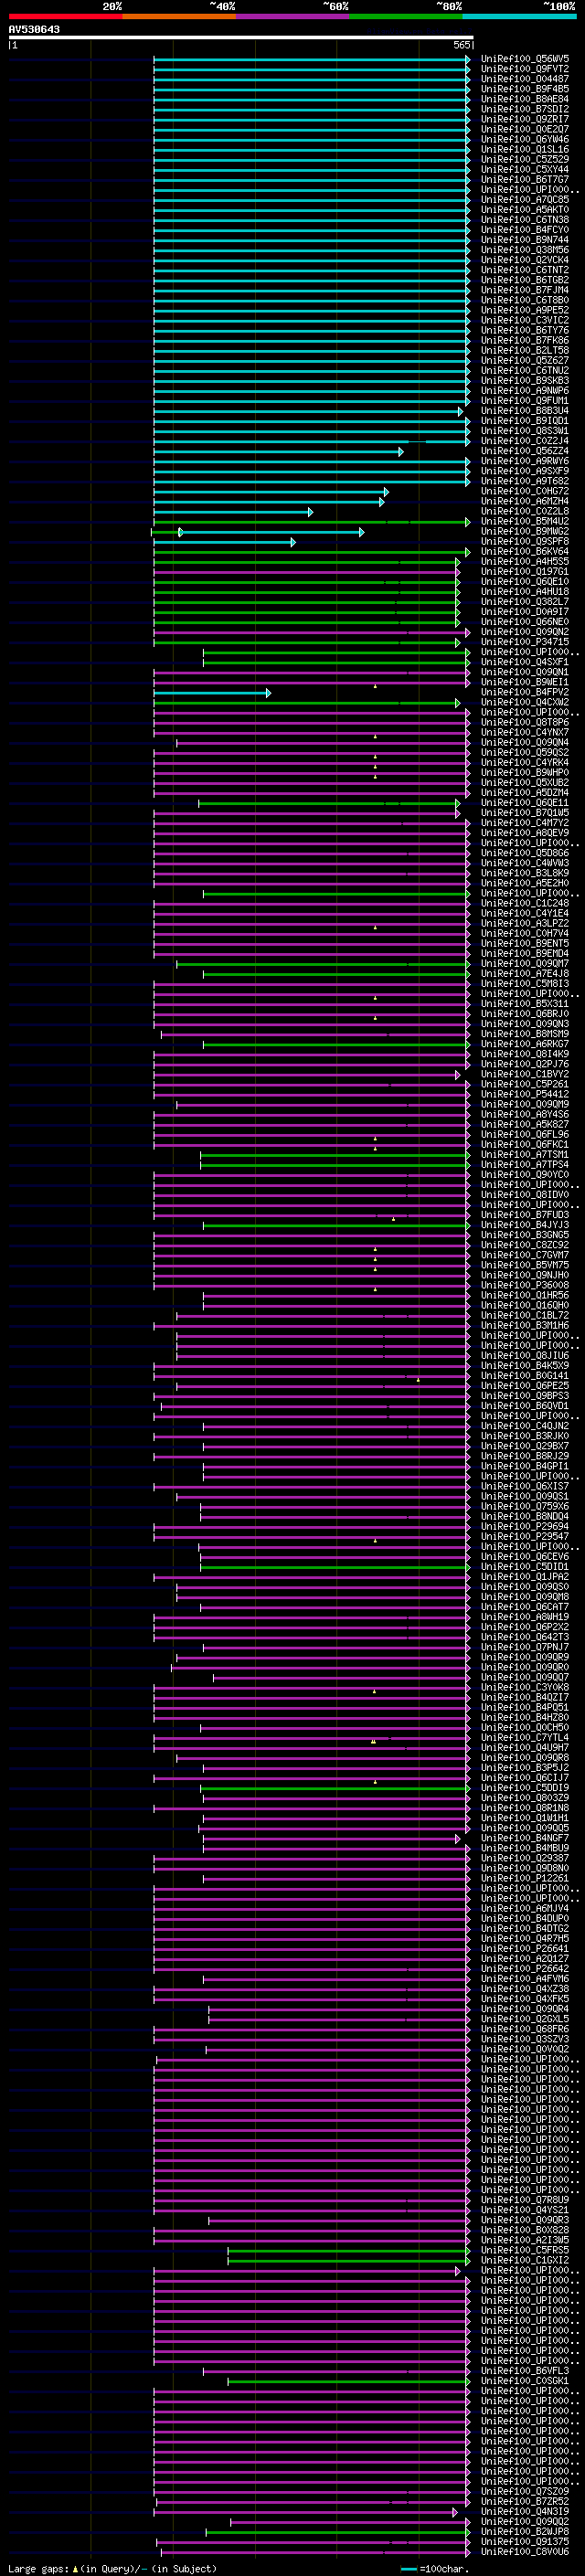Click the orange ~40% identity legend bar
Screen dimensions: 585x2576
pos(179,16)
